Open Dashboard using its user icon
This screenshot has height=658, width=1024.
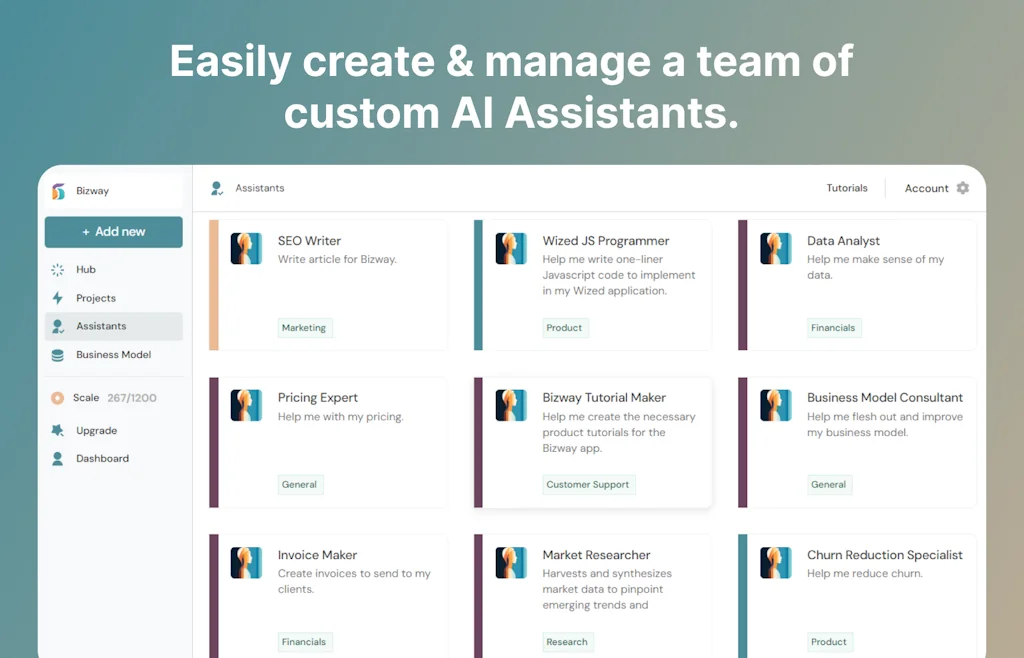coord(57,458)
